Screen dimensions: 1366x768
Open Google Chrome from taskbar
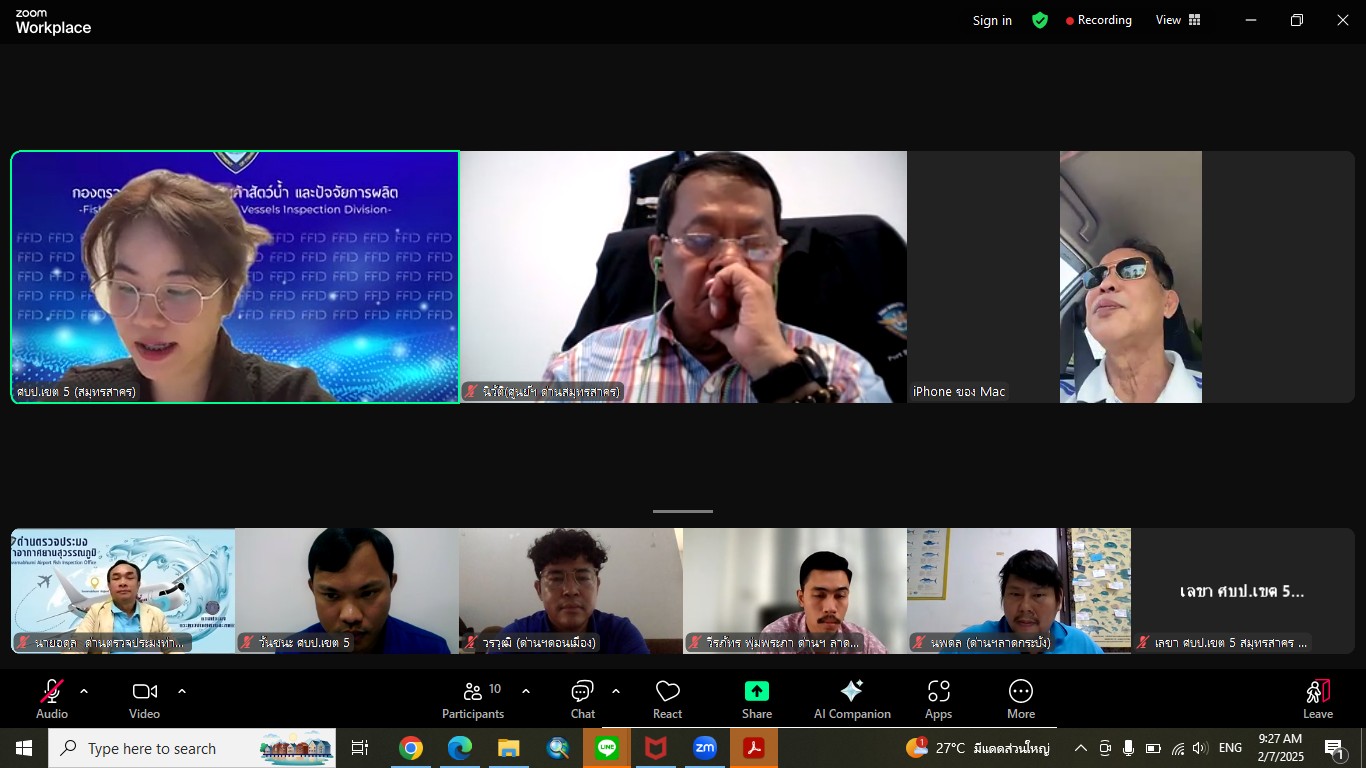pos(411,748)
